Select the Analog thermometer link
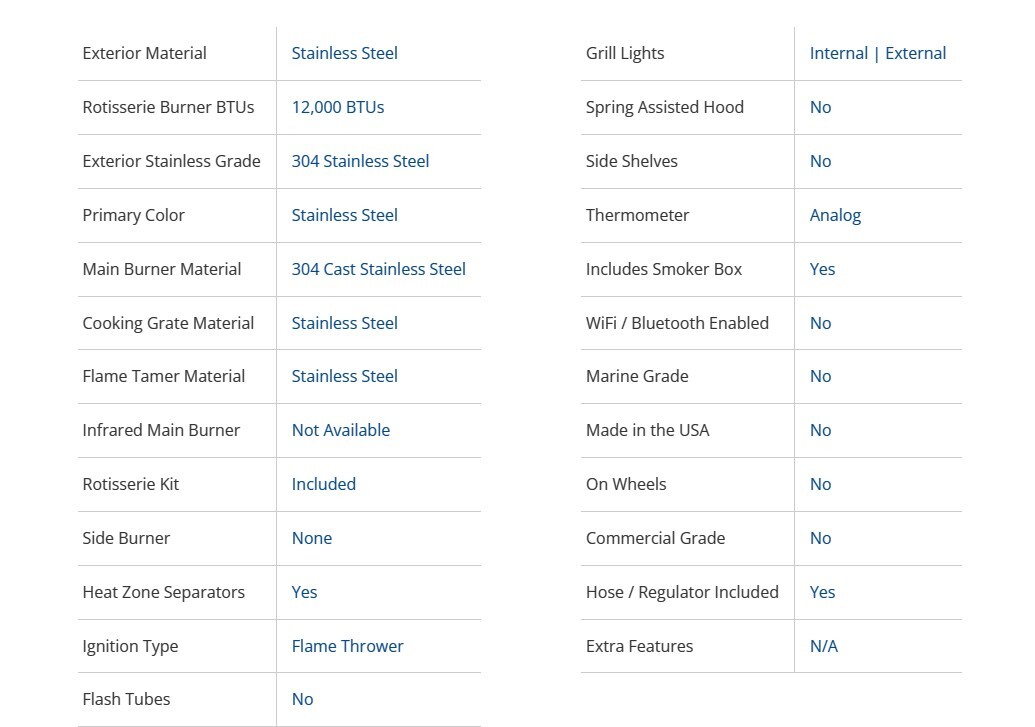This screenshot has height=727, width=1035. (x=835, y=215)
